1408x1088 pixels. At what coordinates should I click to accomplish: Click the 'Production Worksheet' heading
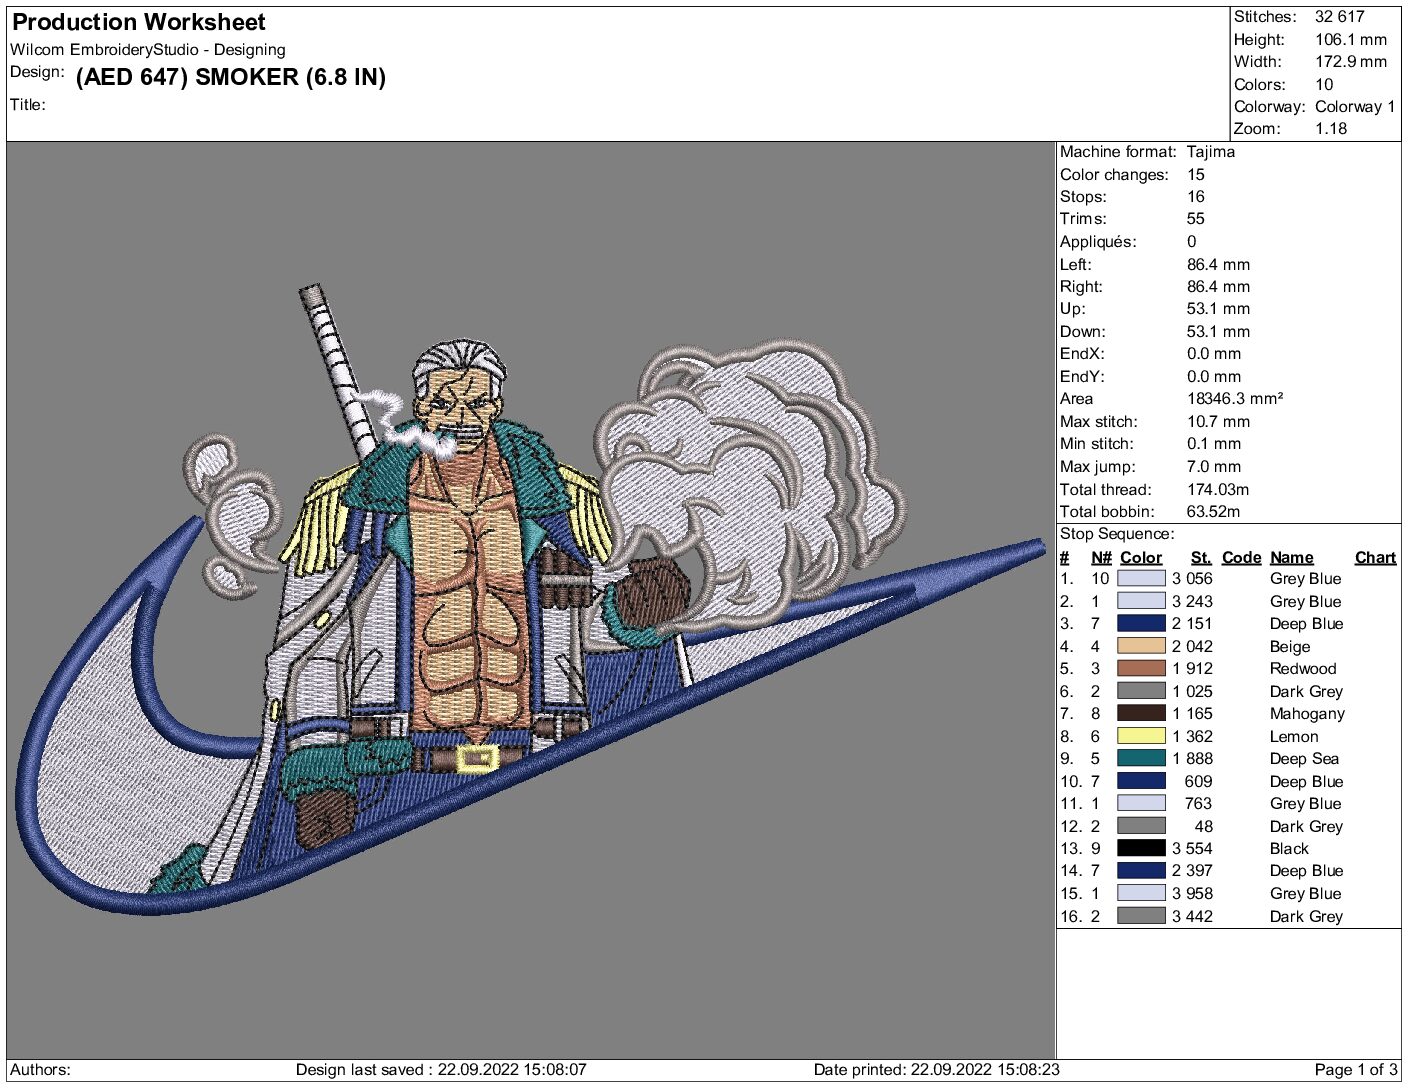139,22
